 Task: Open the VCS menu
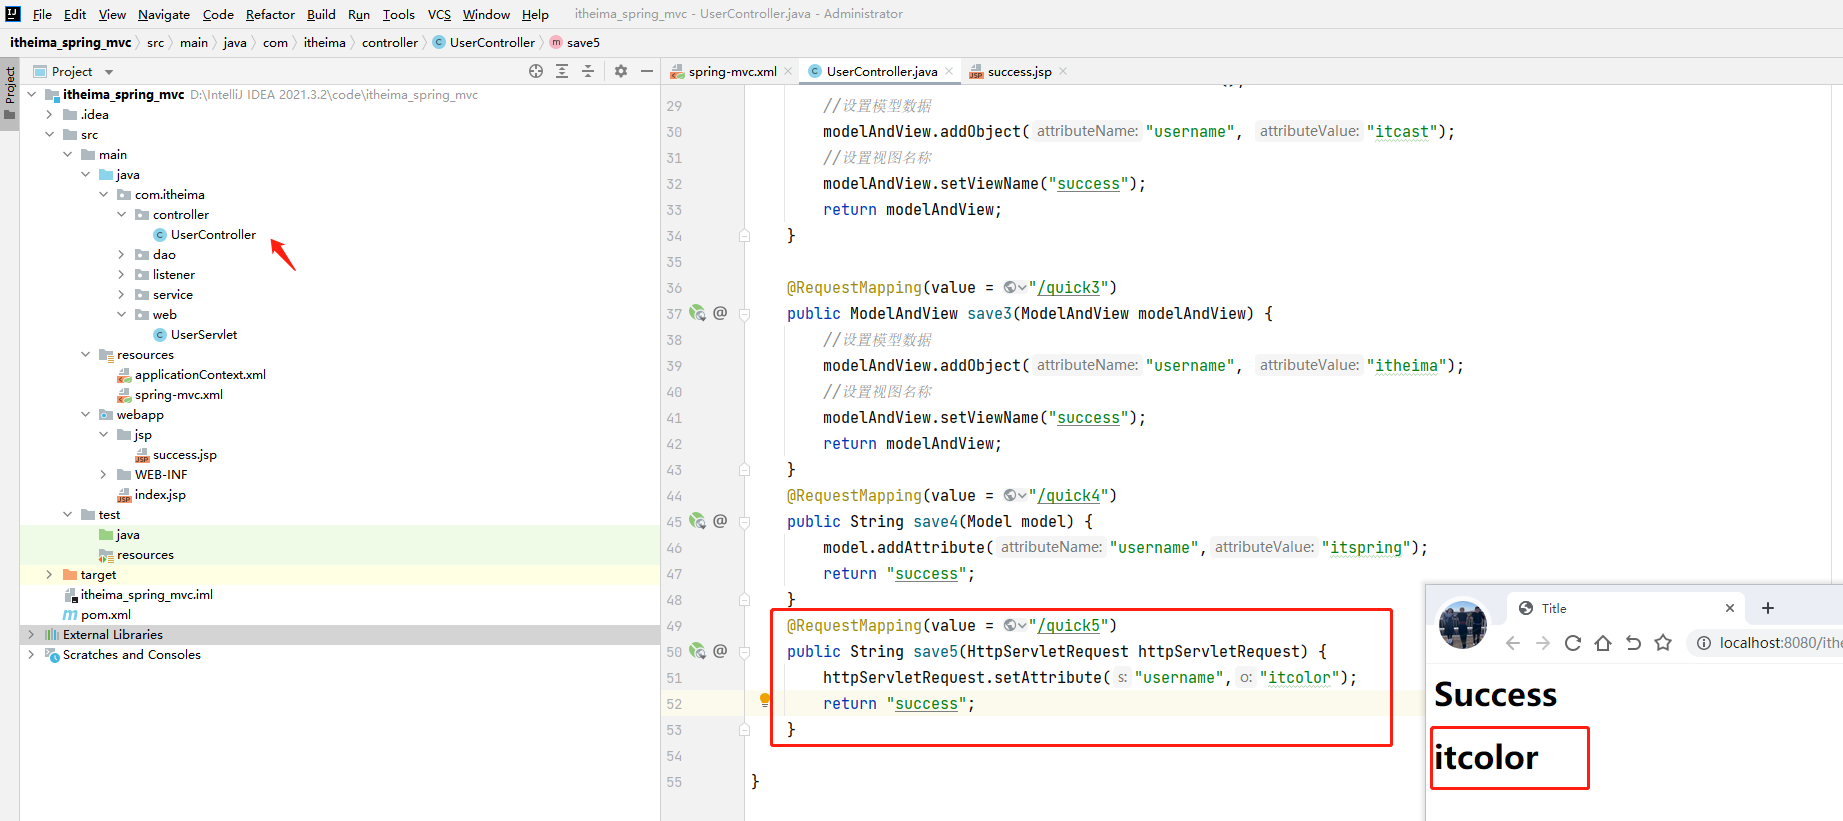[x=439, y=14]
